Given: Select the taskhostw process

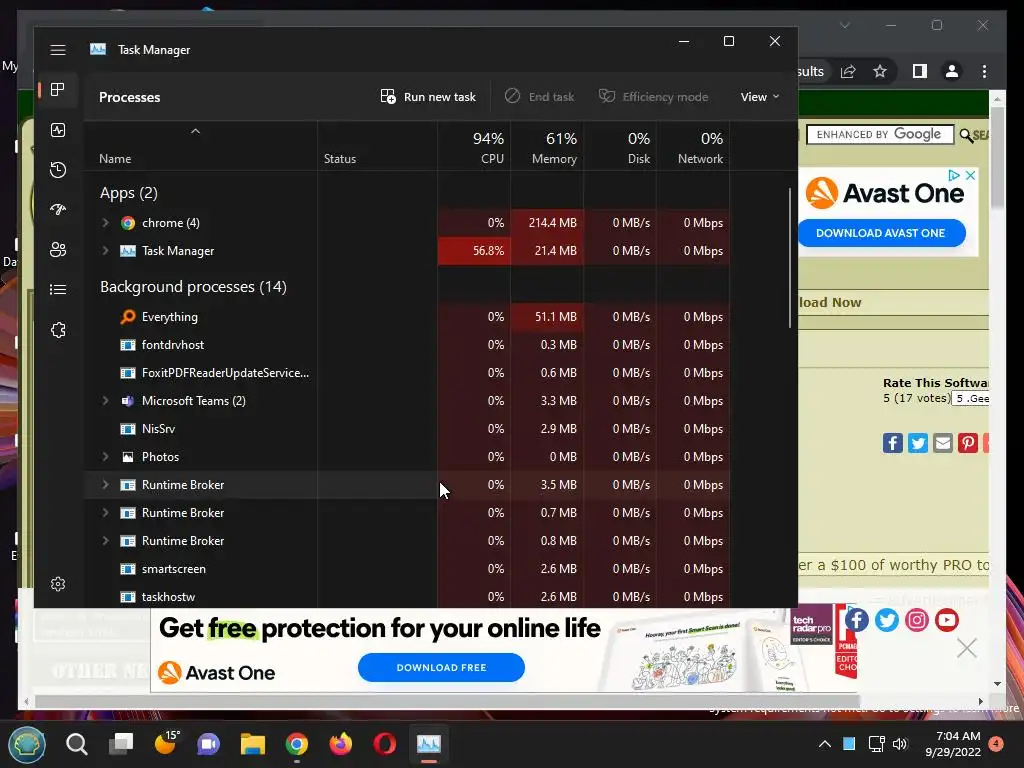Looking at the screenshot, I should pyautogui.click(x=407, y=597).
